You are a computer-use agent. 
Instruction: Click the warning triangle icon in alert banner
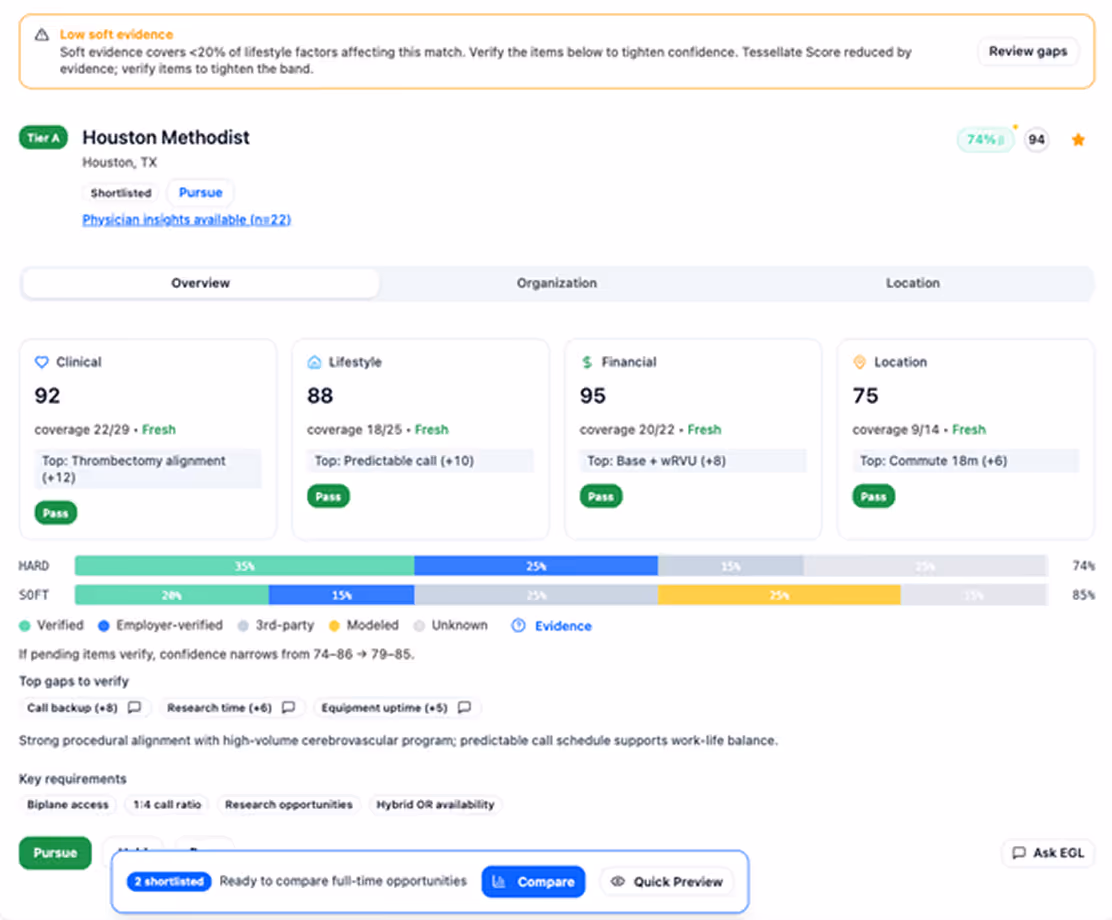42,34
